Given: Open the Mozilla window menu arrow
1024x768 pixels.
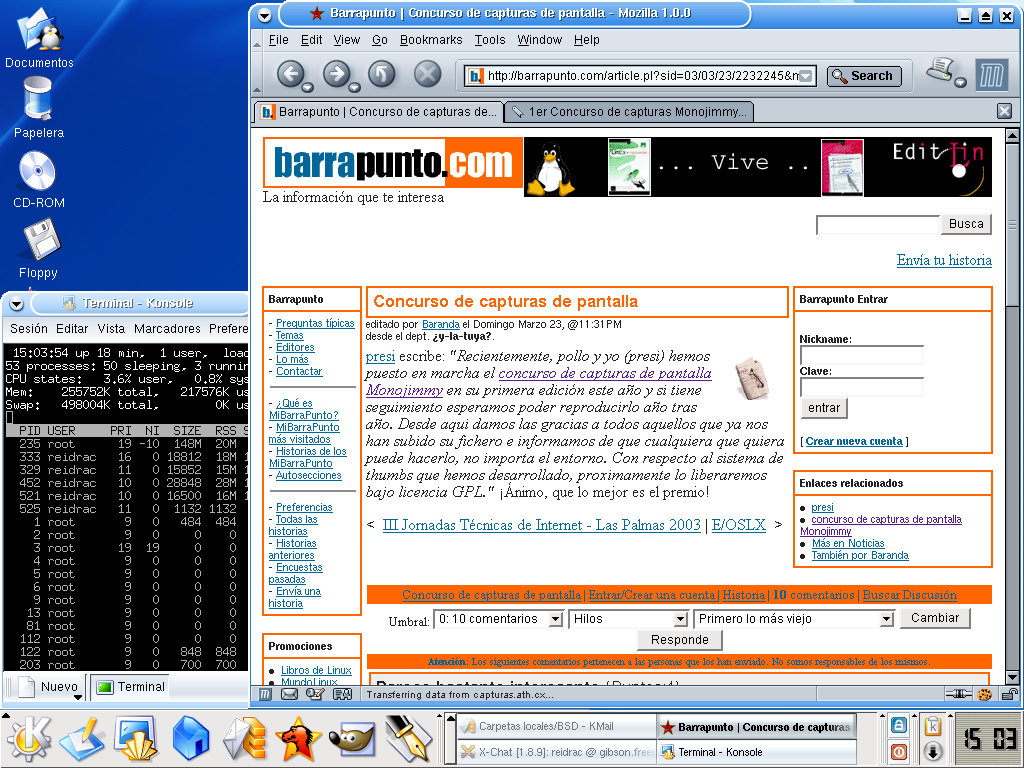Looking at the screenshot, I should (264, 15).
